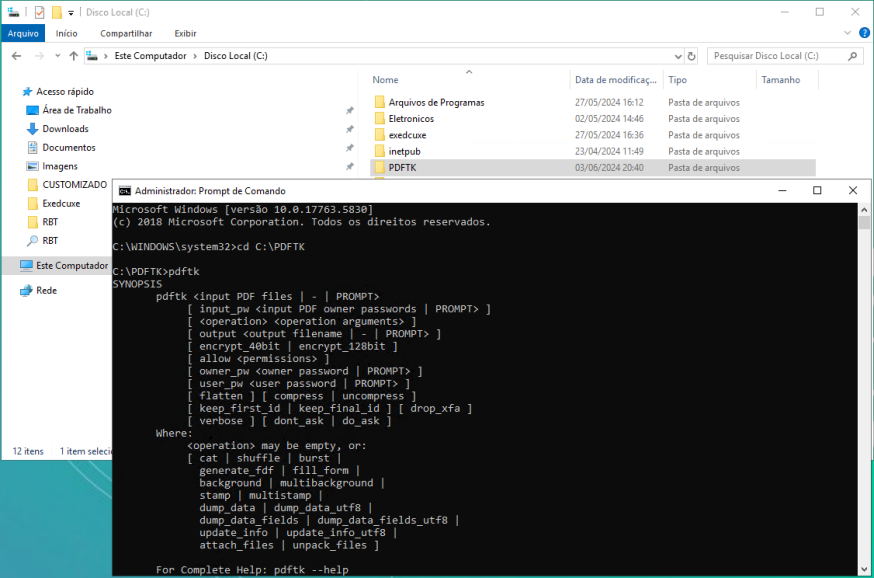
Task: Click the Rede network icon
Action: point(26,291)
